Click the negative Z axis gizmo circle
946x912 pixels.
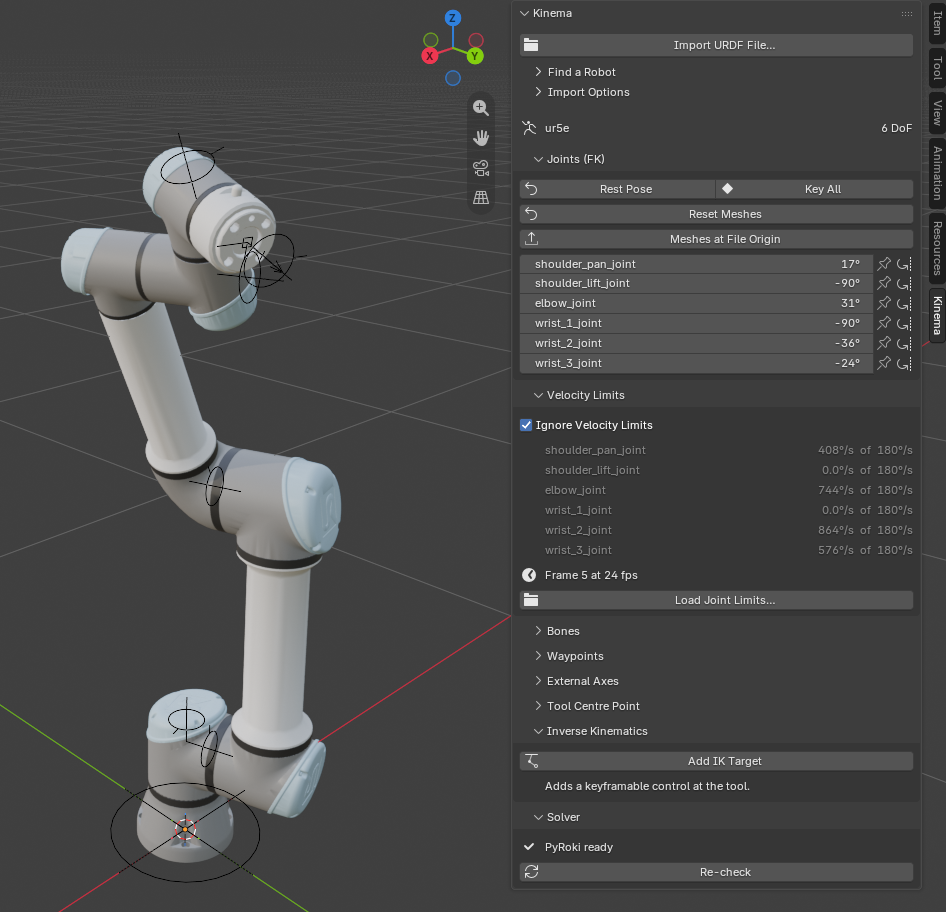(x=453, y=78)
